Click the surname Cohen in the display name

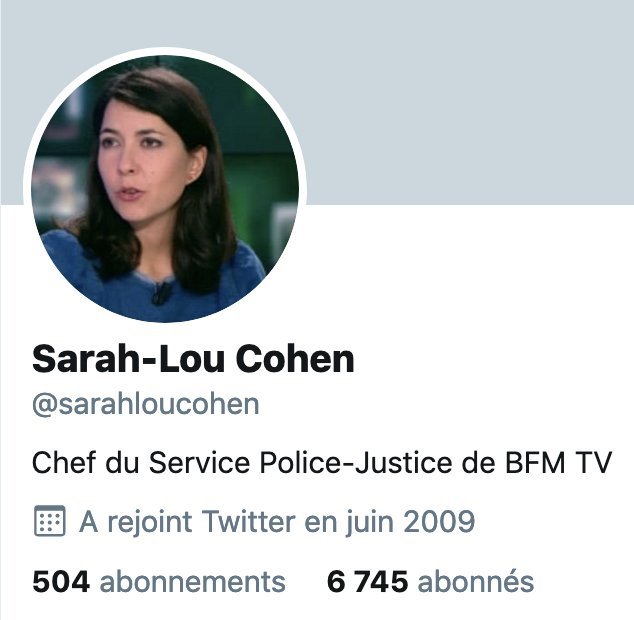click(295, 359)
